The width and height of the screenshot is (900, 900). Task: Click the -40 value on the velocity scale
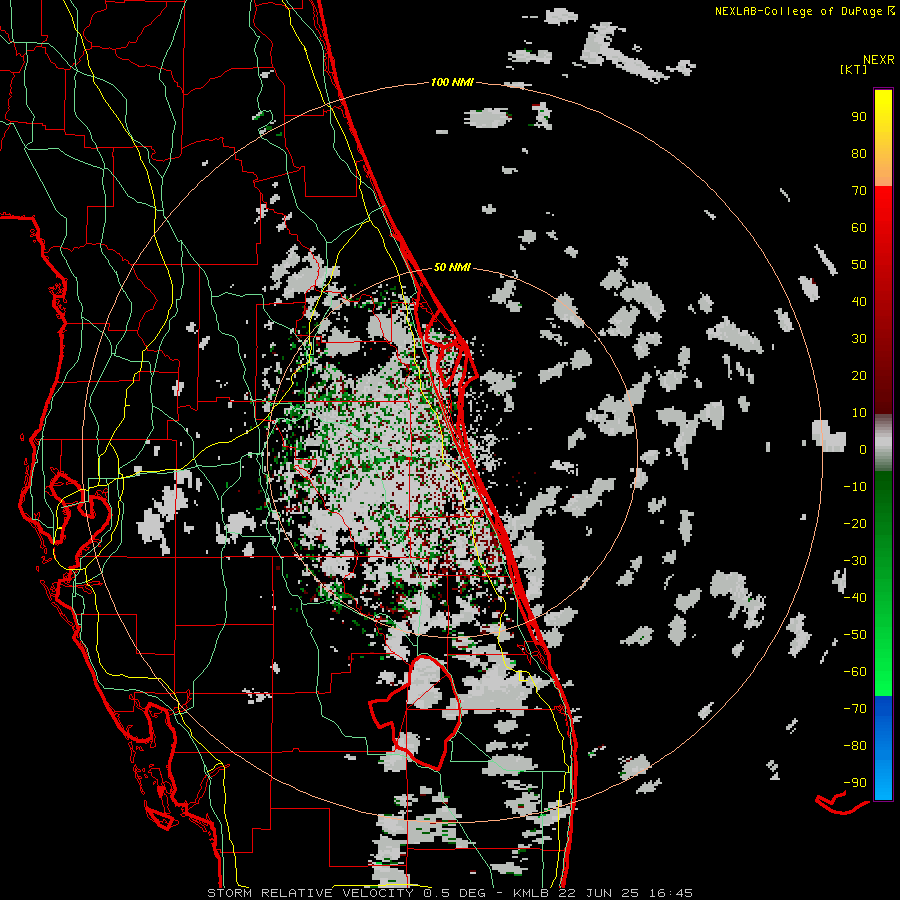(x=855, y=598)
